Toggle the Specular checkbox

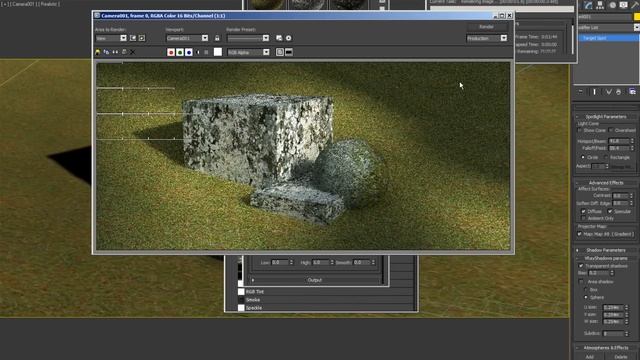pyautogui.click(x=610, y=211)
